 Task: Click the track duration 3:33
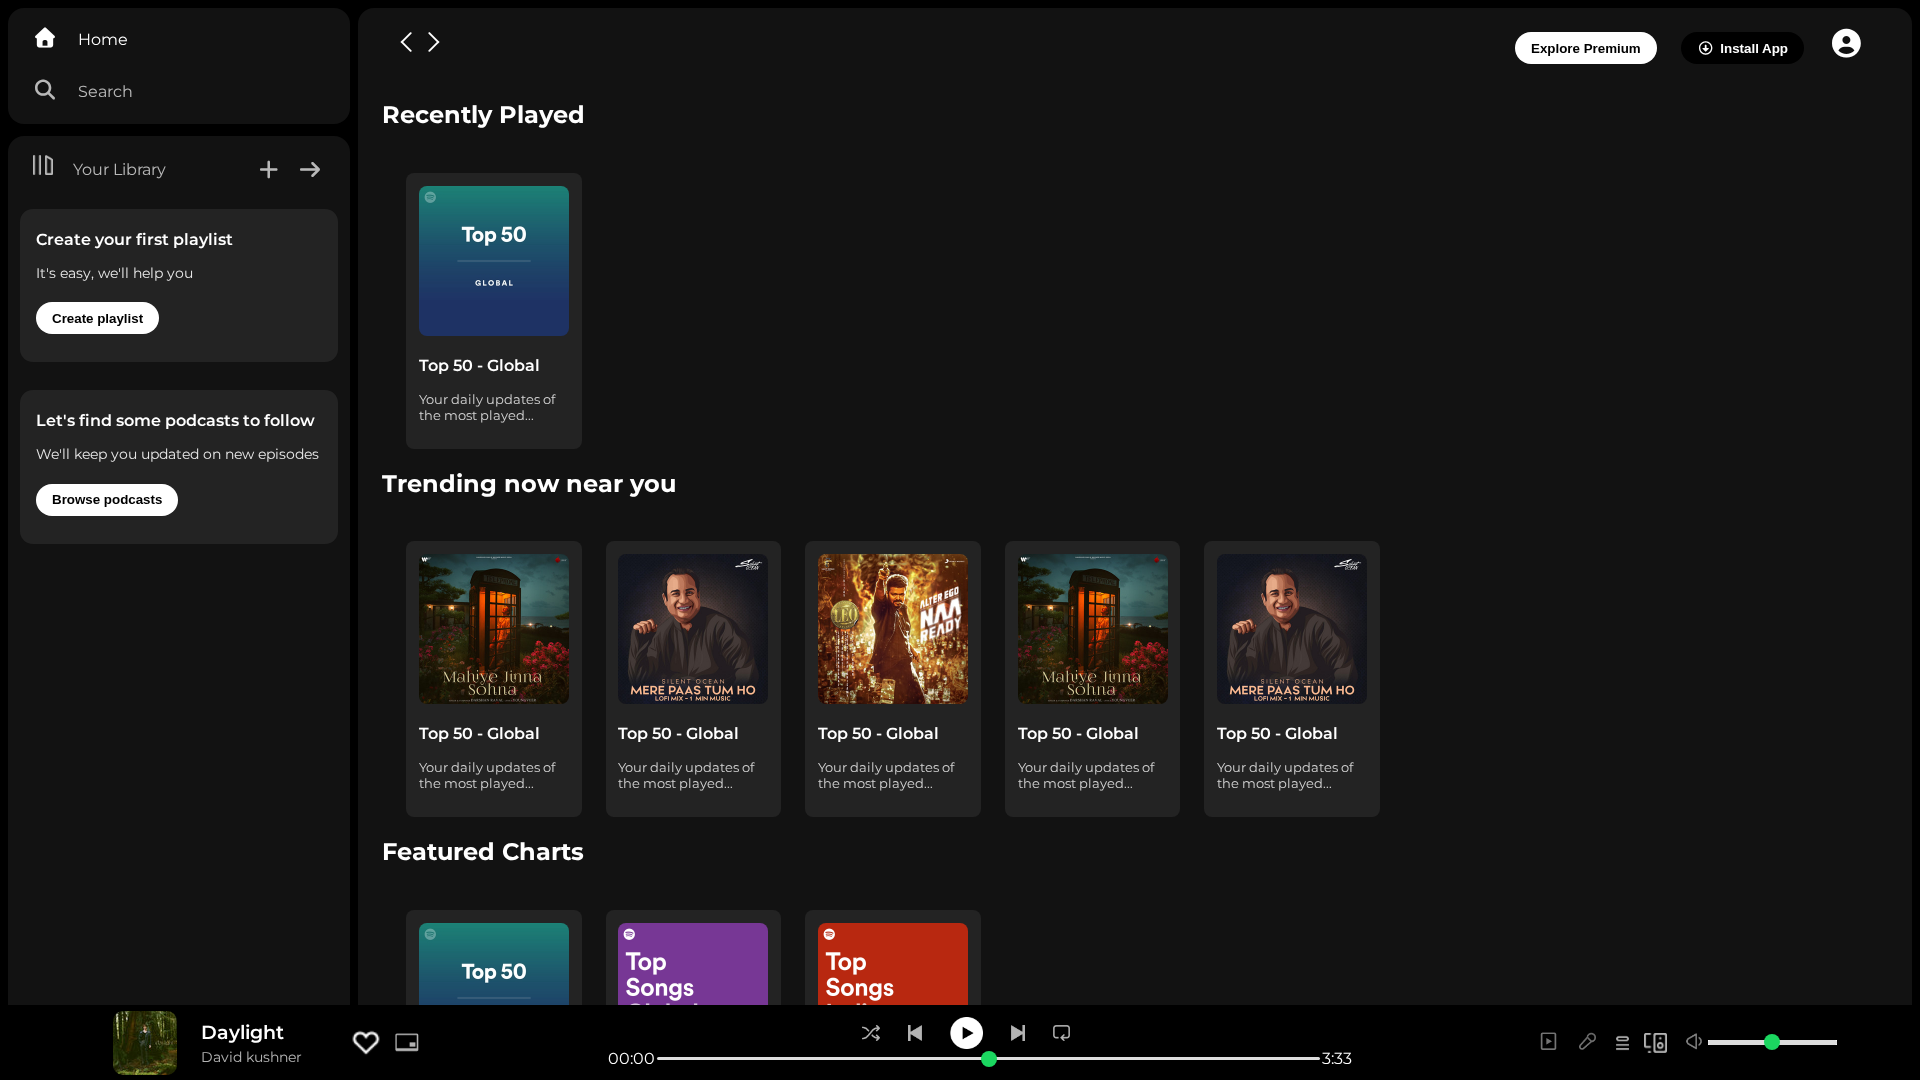coord(1337,1058)
